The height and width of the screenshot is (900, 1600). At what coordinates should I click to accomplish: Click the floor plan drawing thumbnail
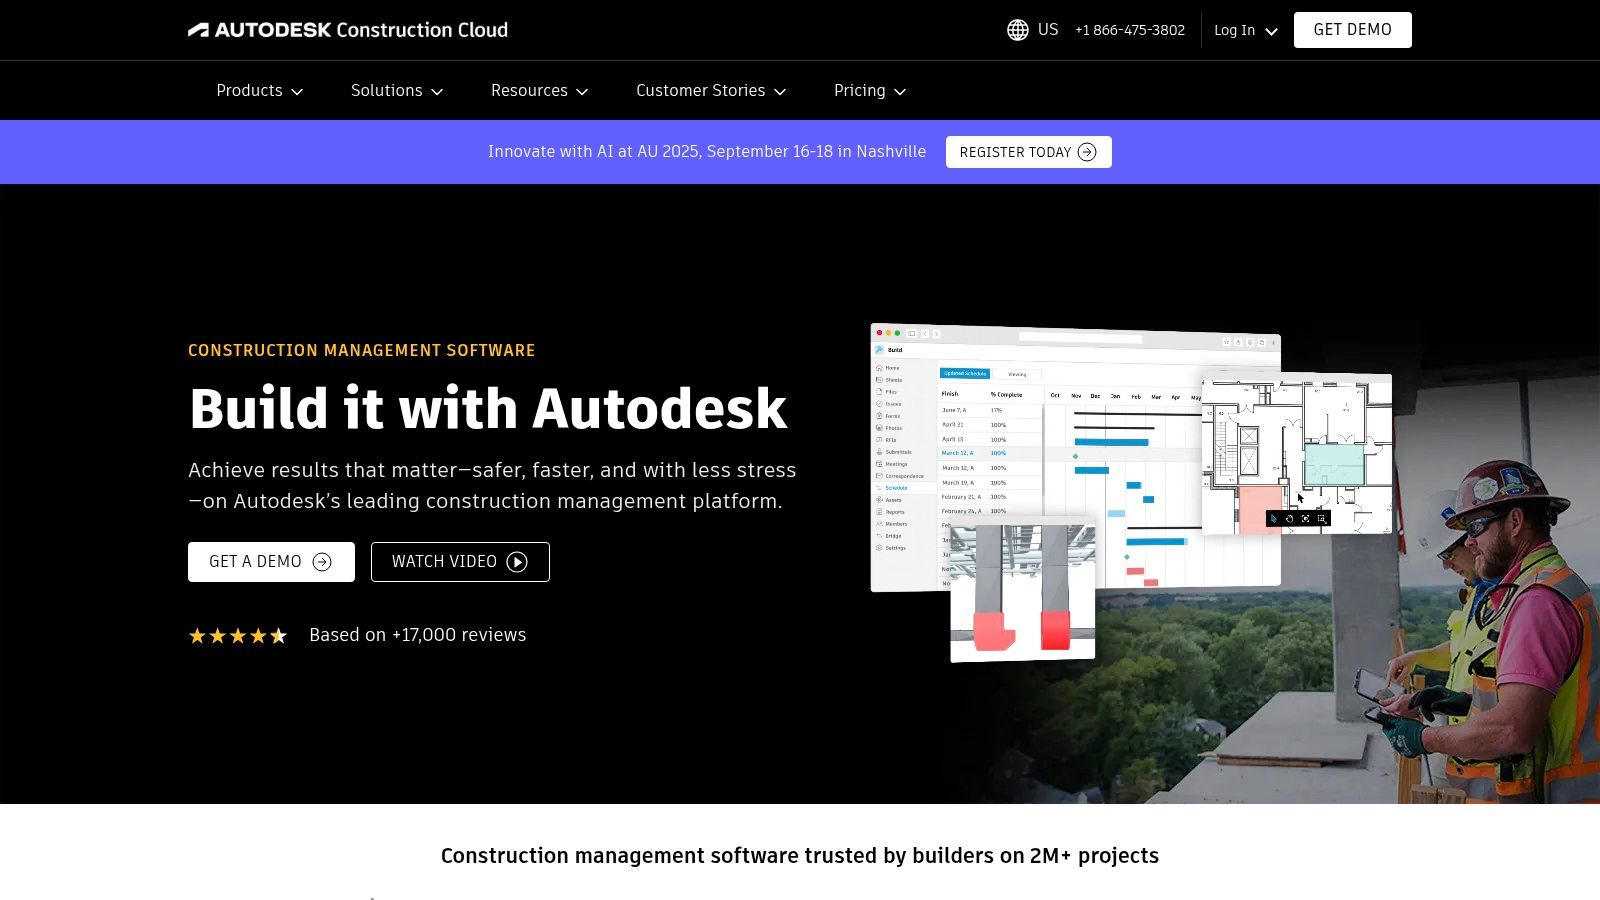1297,453
